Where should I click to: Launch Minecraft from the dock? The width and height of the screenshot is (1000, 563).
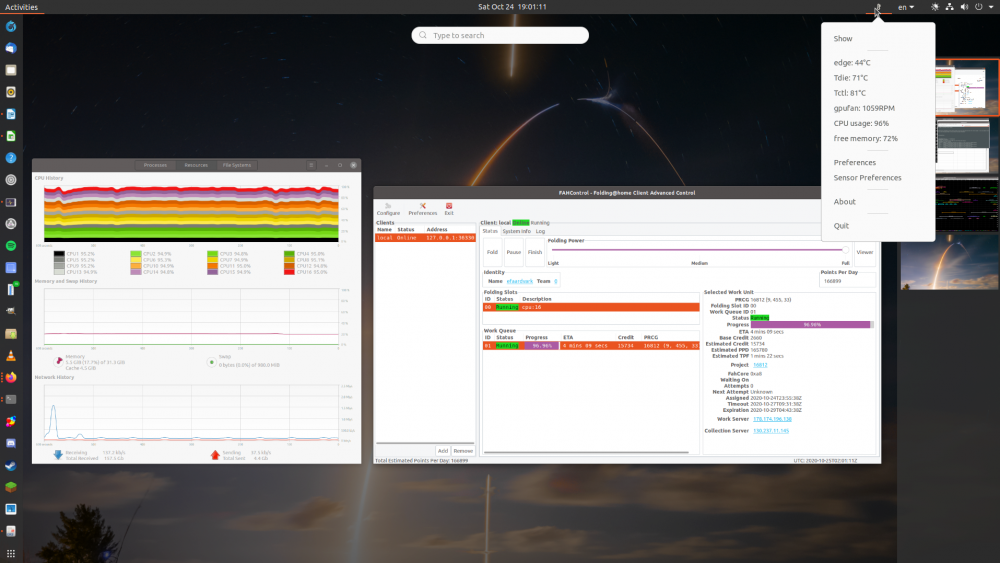click(x=11, y=487)
